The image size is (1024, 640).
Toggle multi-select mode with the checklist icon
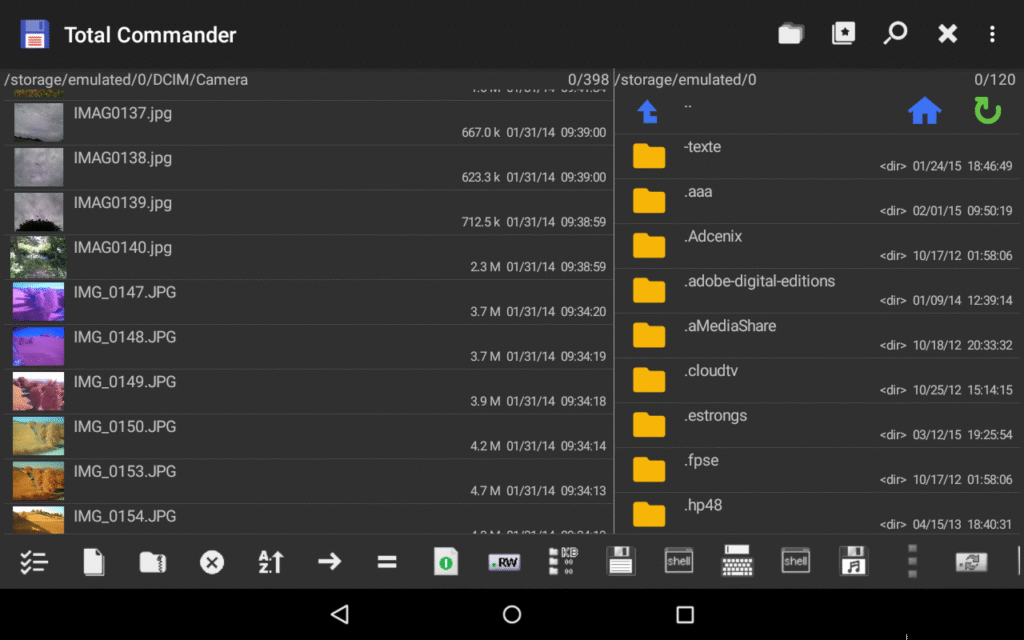(34, 561)
